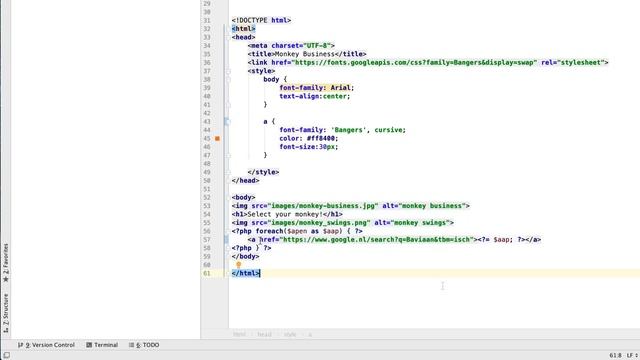
Task: Click the tool windows quick-access icon in status bar
Action: (6, 356)
